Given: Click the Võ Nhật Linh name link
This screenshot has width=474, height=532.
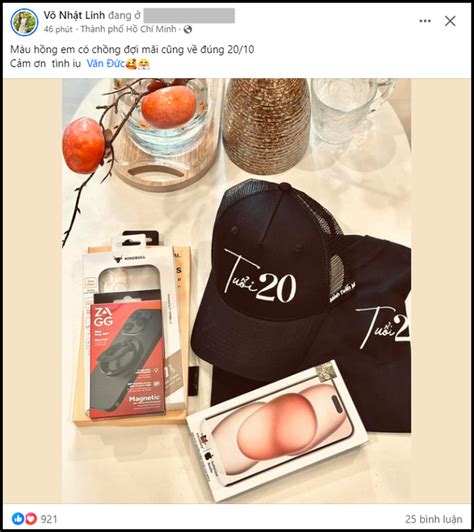Looking at the screenshot, I should (x=74, y=15).
